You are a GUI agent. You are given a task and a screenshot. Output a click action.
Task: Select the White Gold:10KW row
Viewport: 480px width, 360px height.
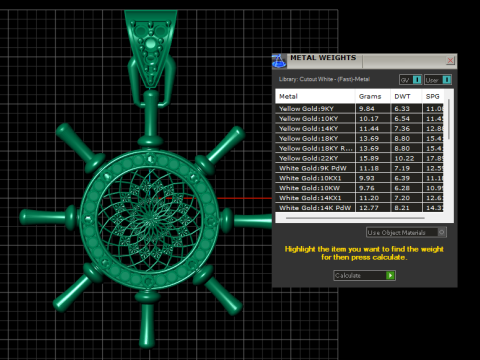[359, 188]
